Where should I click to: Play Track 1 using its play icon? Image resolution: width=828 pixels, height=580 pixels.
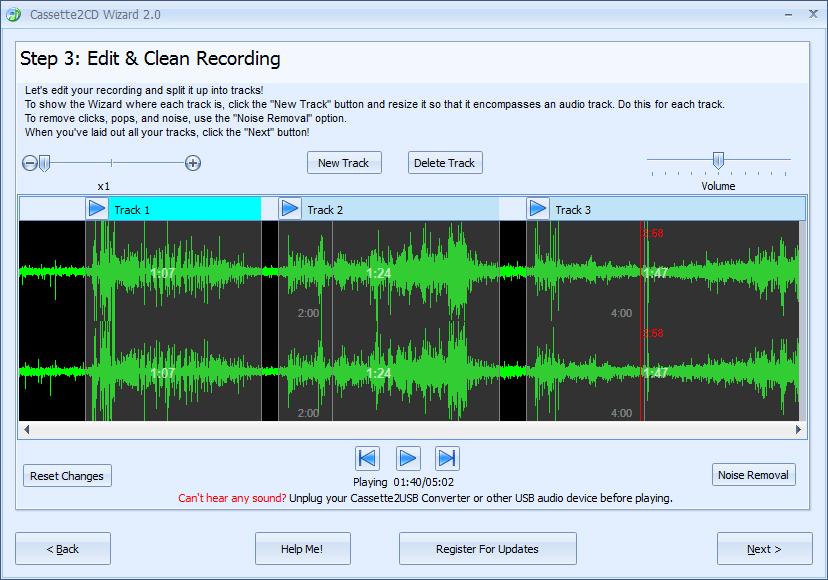97,208
